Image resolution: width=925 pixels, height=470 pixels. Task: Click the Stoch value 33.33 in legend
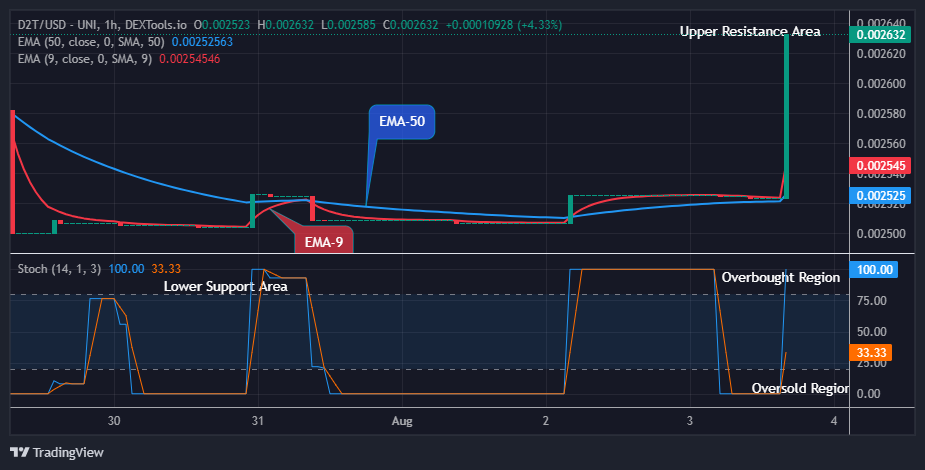pos(166,269)
